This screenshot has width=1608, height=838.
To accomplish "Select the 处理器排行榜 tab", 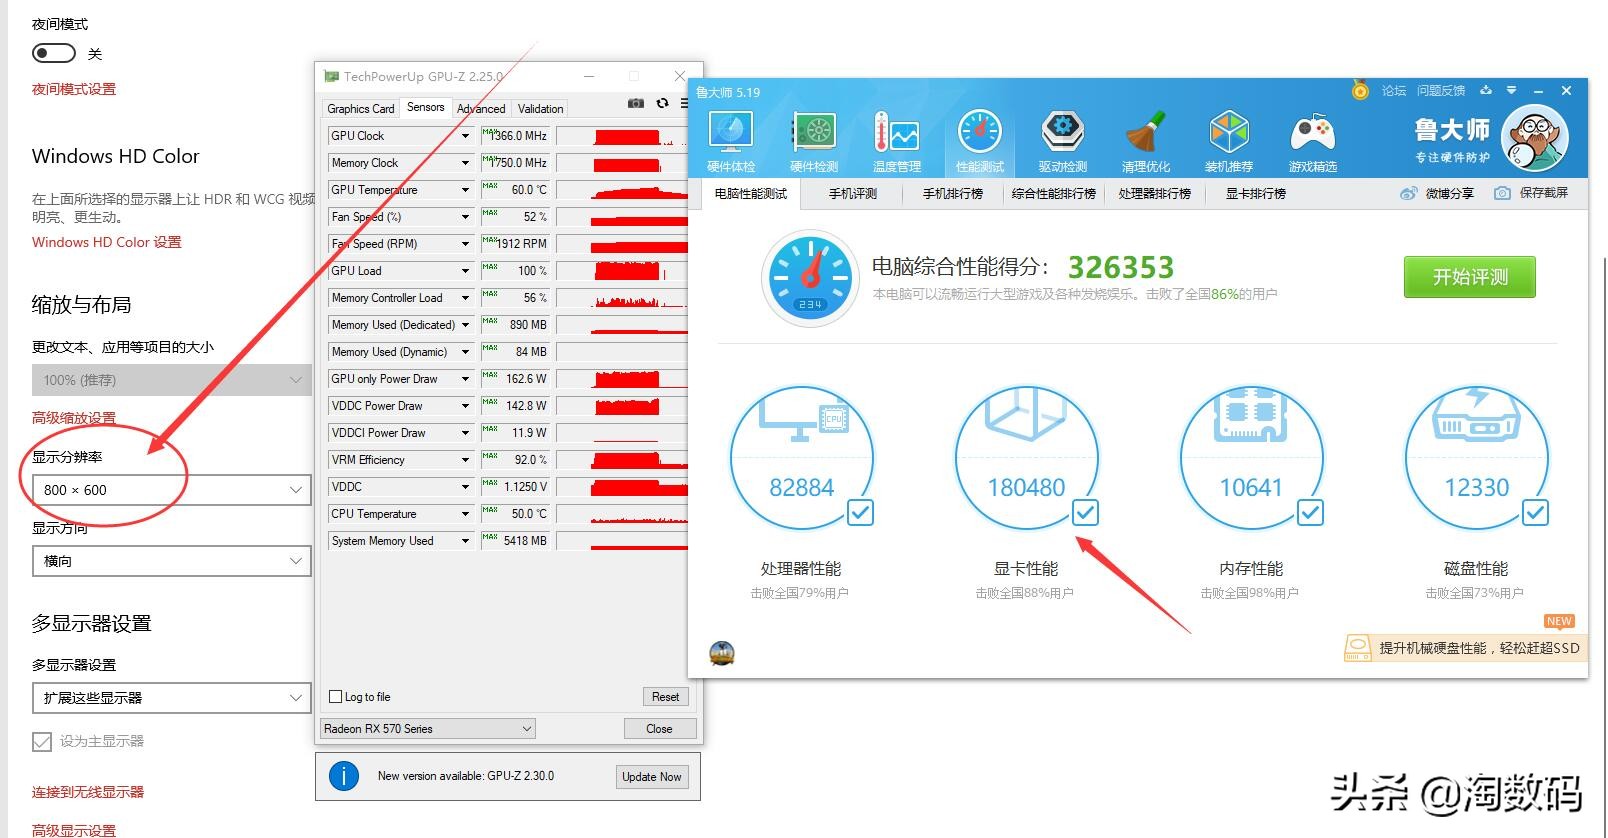I will (1155, 193).
